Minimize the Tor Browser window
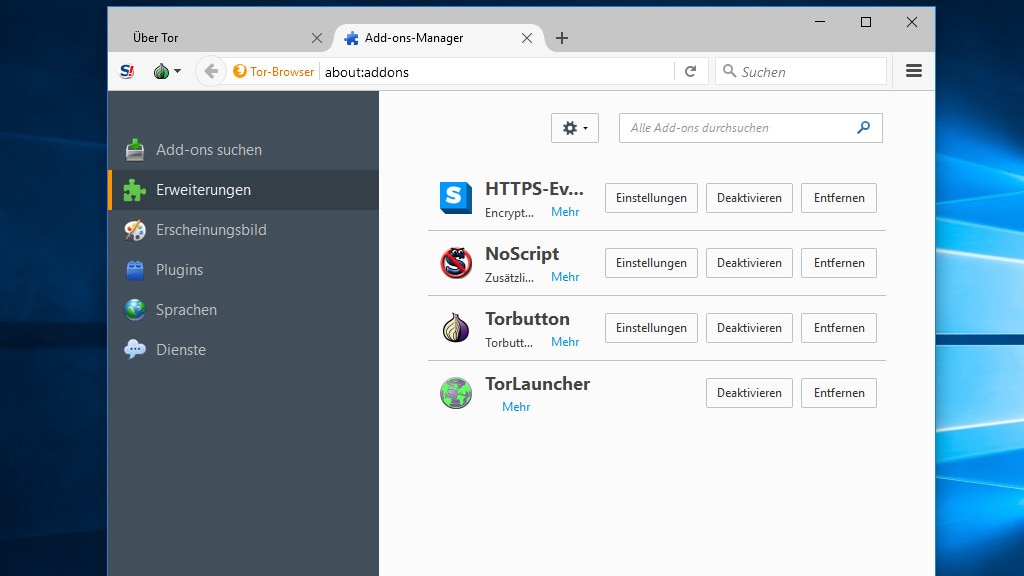The image size is (1024, 576). [820, 22]
